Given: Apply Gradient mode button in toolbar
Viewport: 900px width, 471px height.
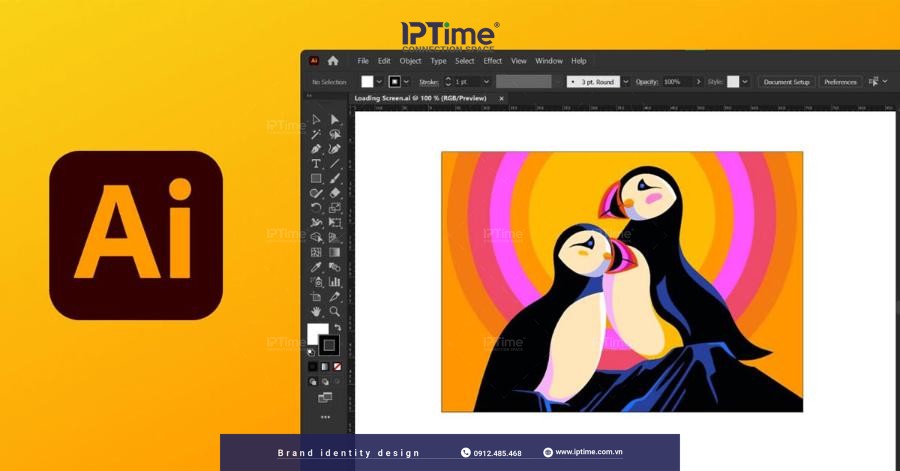Looking at the screenshot, I should pos(325,367).
